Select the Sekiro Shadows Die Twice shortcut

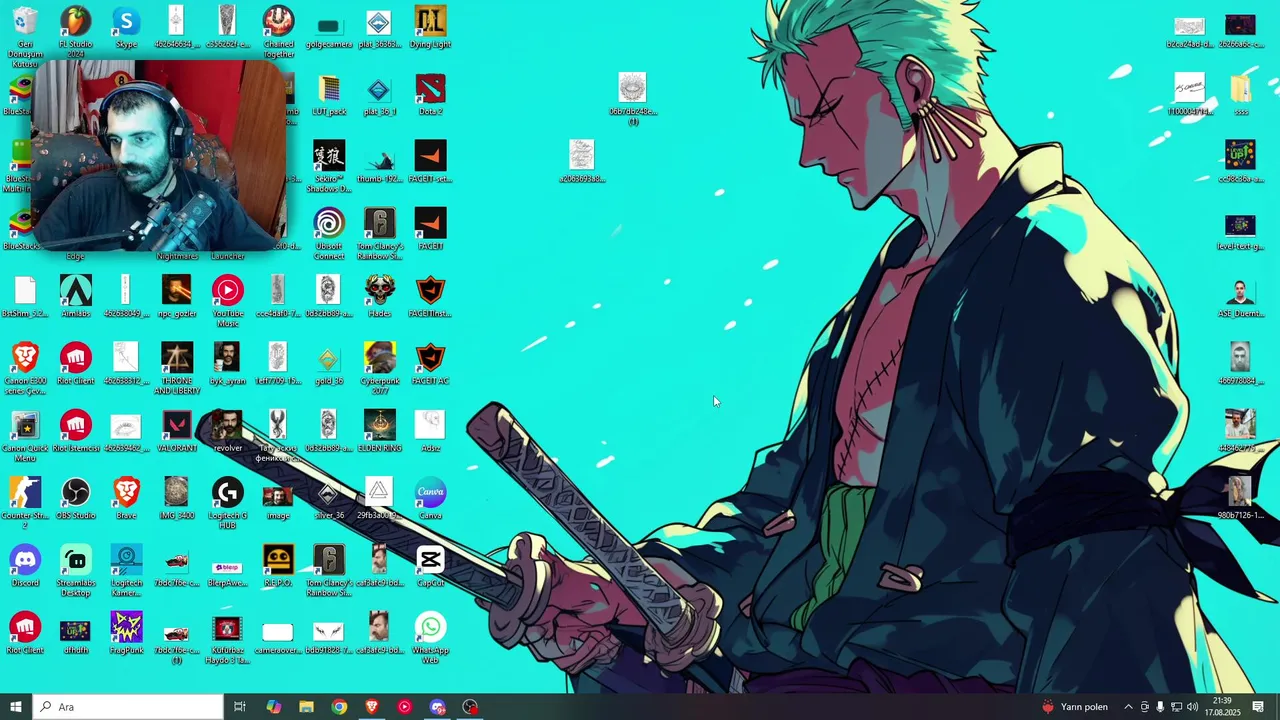[x=329, y=166]
